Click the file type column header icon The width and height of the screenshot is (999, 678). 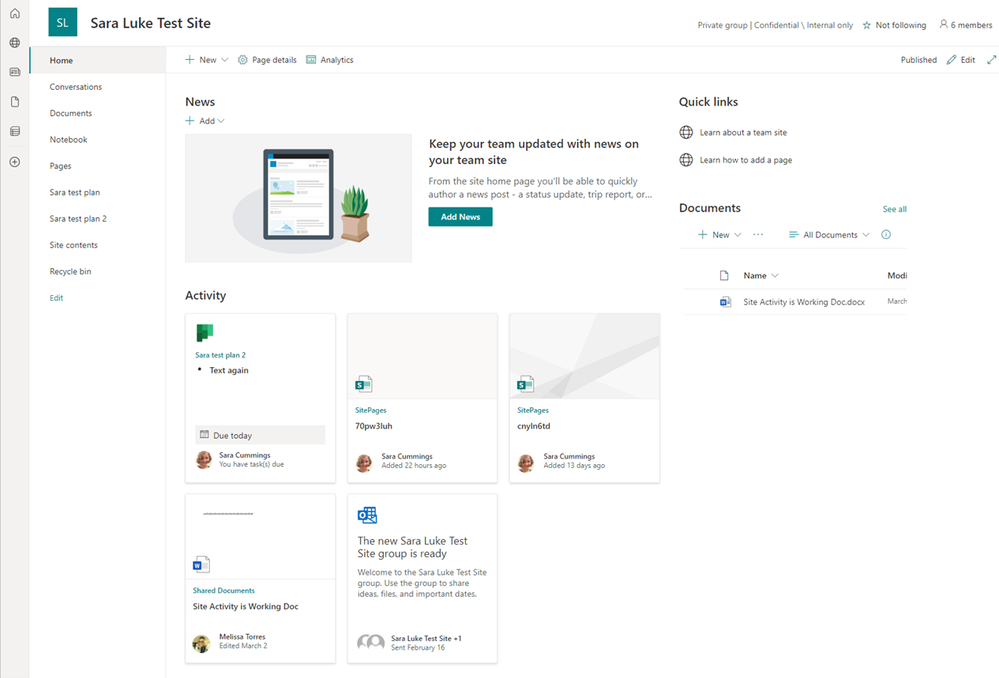point(724,275)
